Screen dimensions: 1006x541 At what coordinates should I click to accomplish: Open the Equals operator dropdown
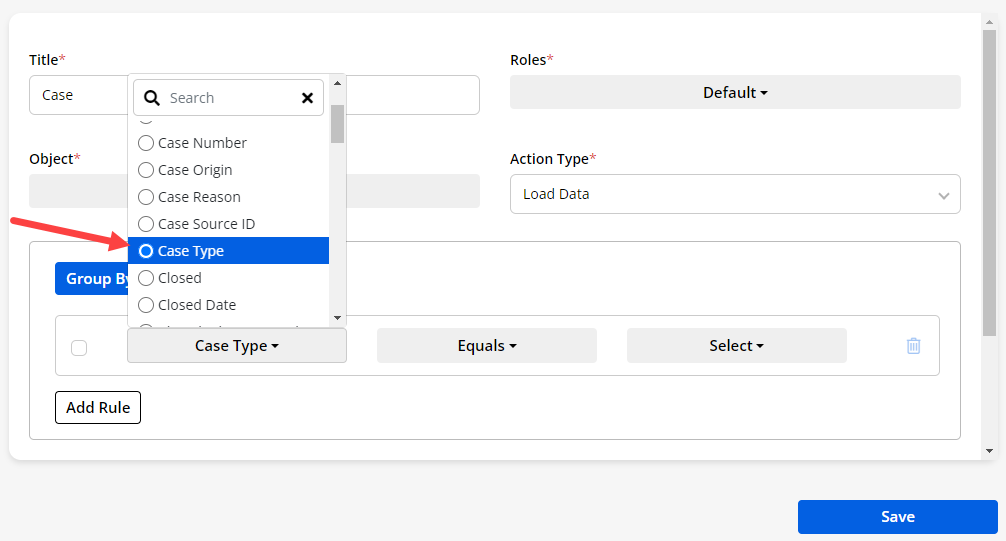click(x=487, y=346)
